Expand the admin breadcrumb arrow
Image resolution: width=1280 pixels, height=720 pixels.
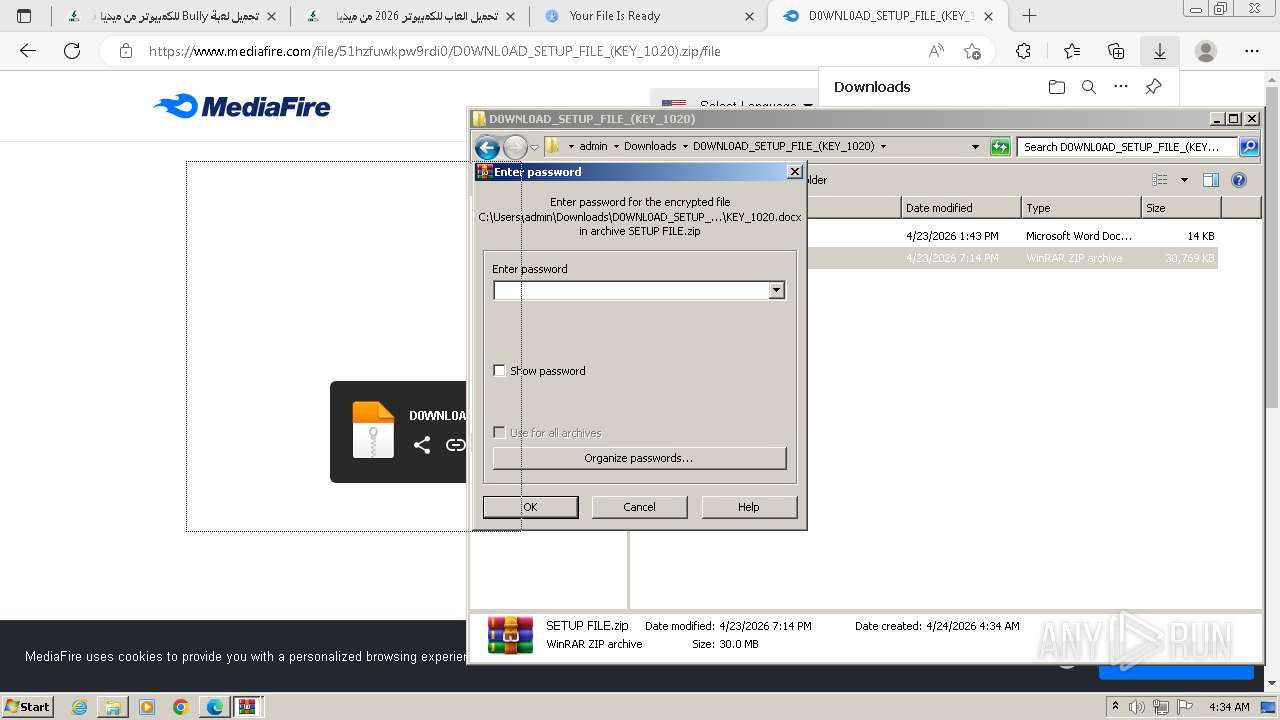click(615, 147)
